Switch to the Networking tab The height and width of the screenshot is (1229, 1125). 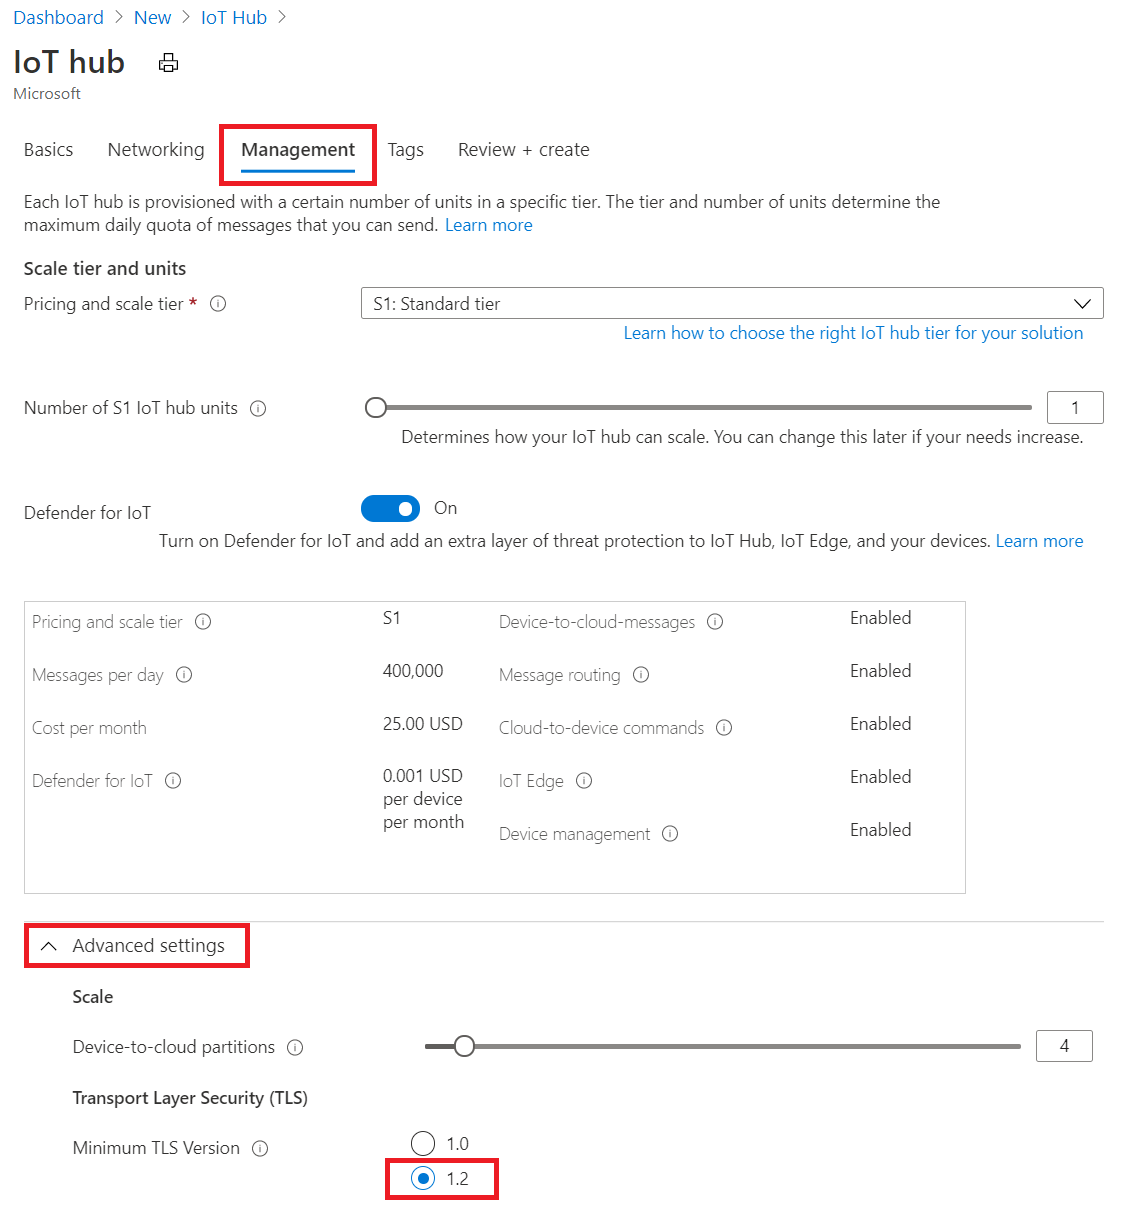[x=155, y=149]
